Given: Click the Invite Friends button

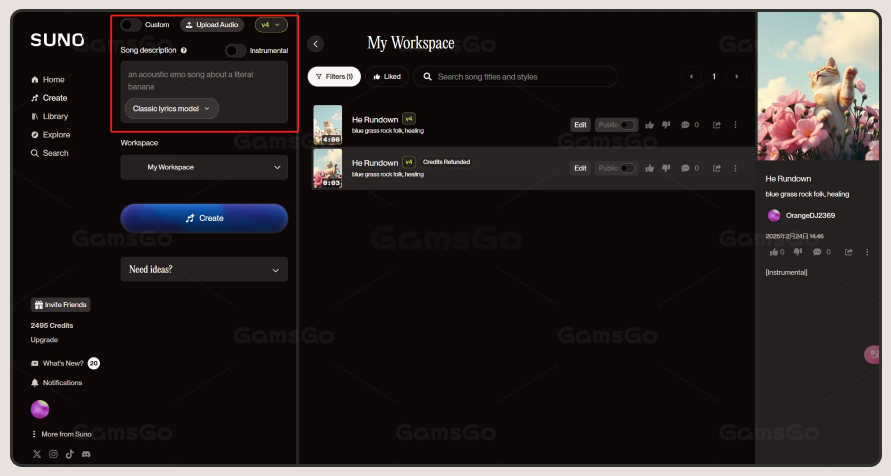Looking at the screenshot, I should coord(60,304).
